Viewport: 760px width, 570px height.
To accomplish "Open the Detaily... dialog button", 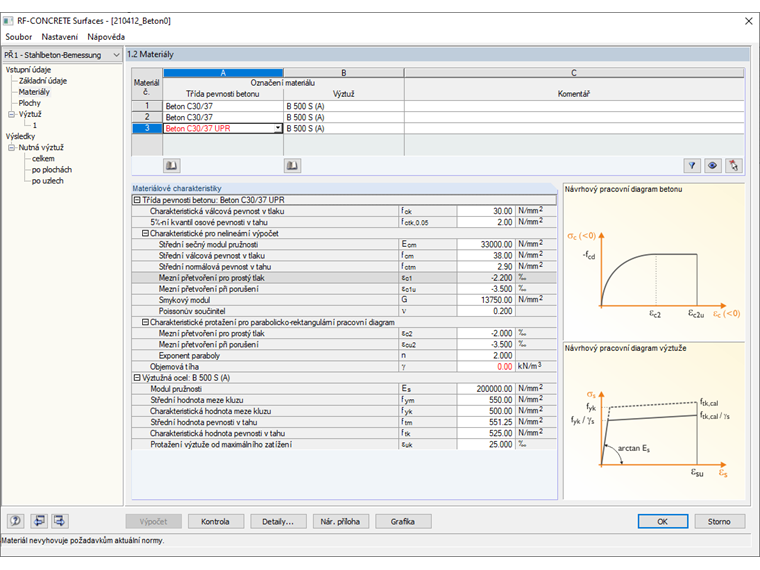I will [x=278, y=522].
